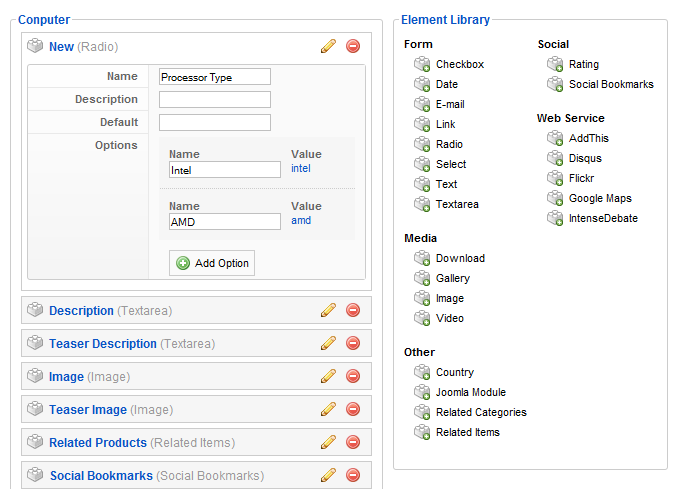Click the Processor Type name field

point(215,77)
